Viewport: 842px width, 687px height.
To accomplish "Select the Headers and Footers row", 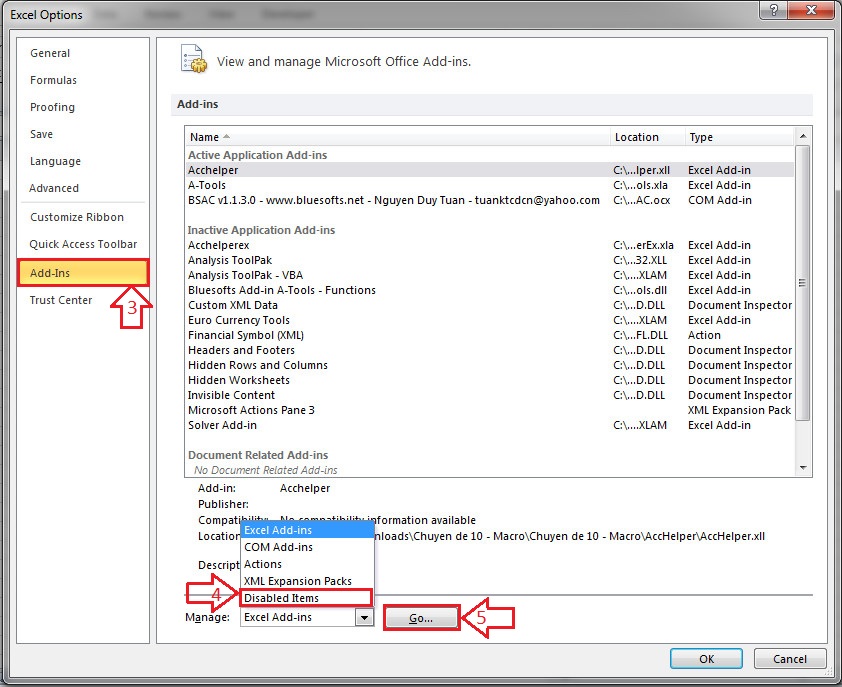I will coord(490,351).
